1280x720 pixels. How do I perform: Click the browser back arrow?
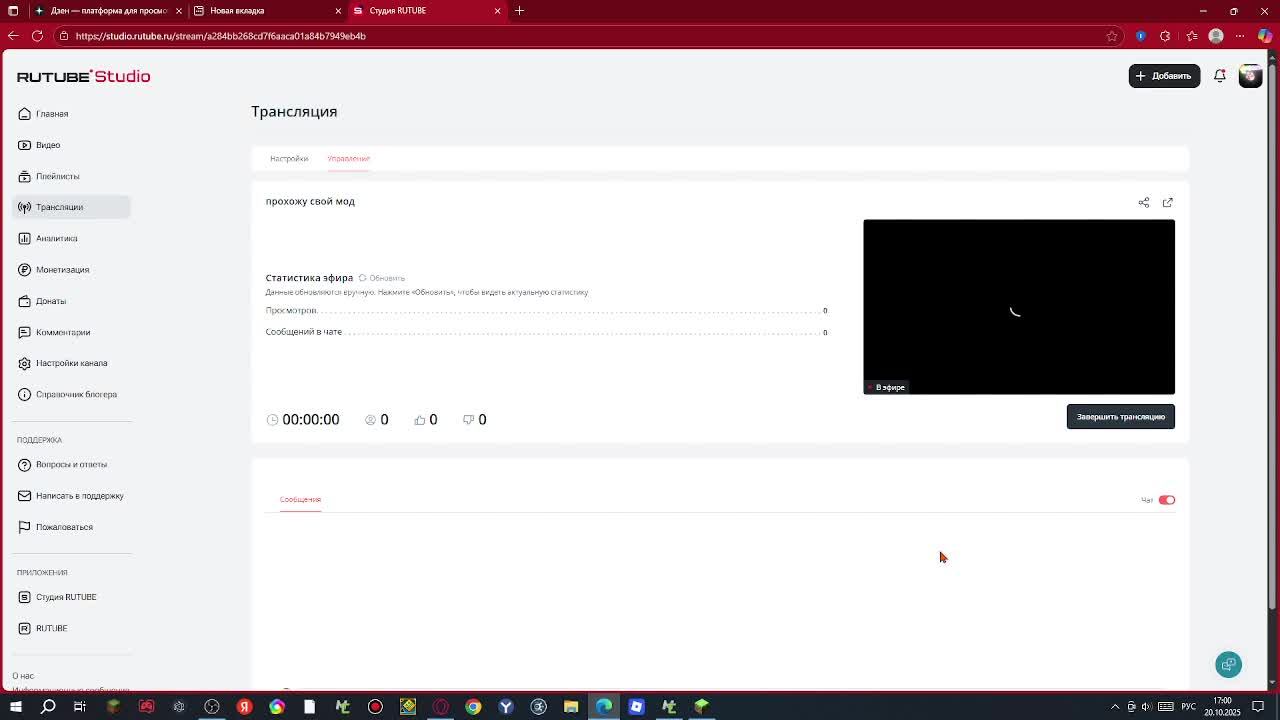click(13, 36)
